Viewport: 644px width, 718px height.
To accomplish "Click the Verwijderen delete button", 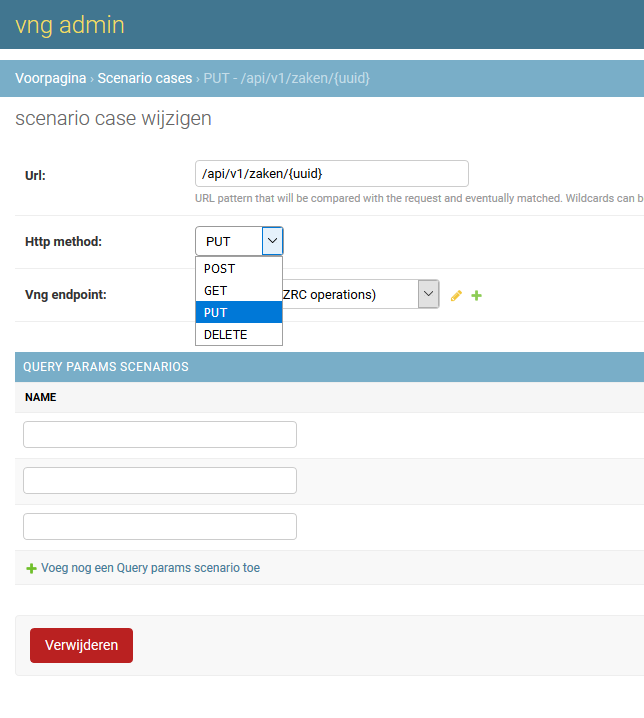I will point(82,645).
